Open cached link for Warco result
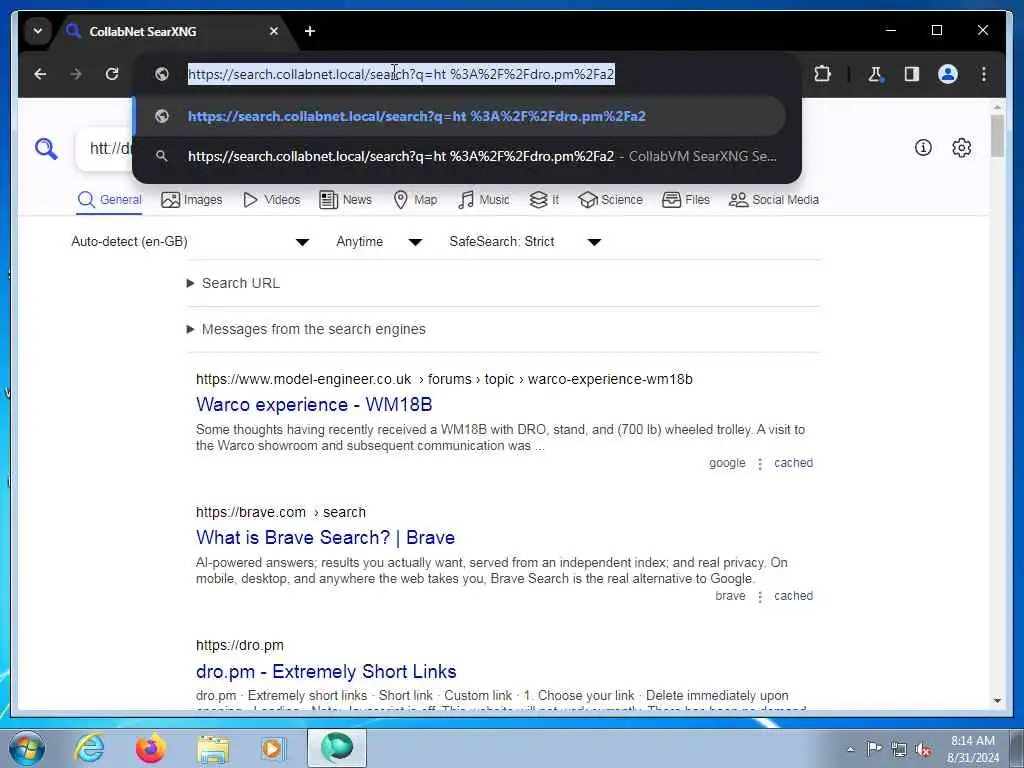Screen dimensions: 1024x768 (793, 463)
